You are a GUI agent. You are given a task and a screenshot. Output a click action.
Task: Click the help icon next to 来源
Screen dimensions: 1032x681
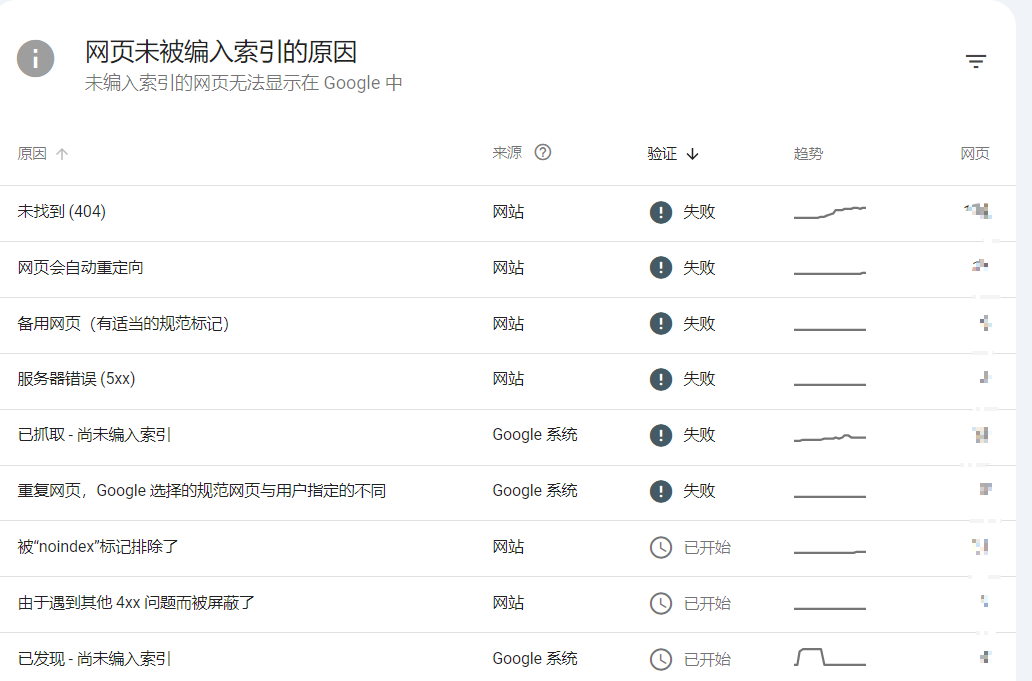click(x=543, y=152)
